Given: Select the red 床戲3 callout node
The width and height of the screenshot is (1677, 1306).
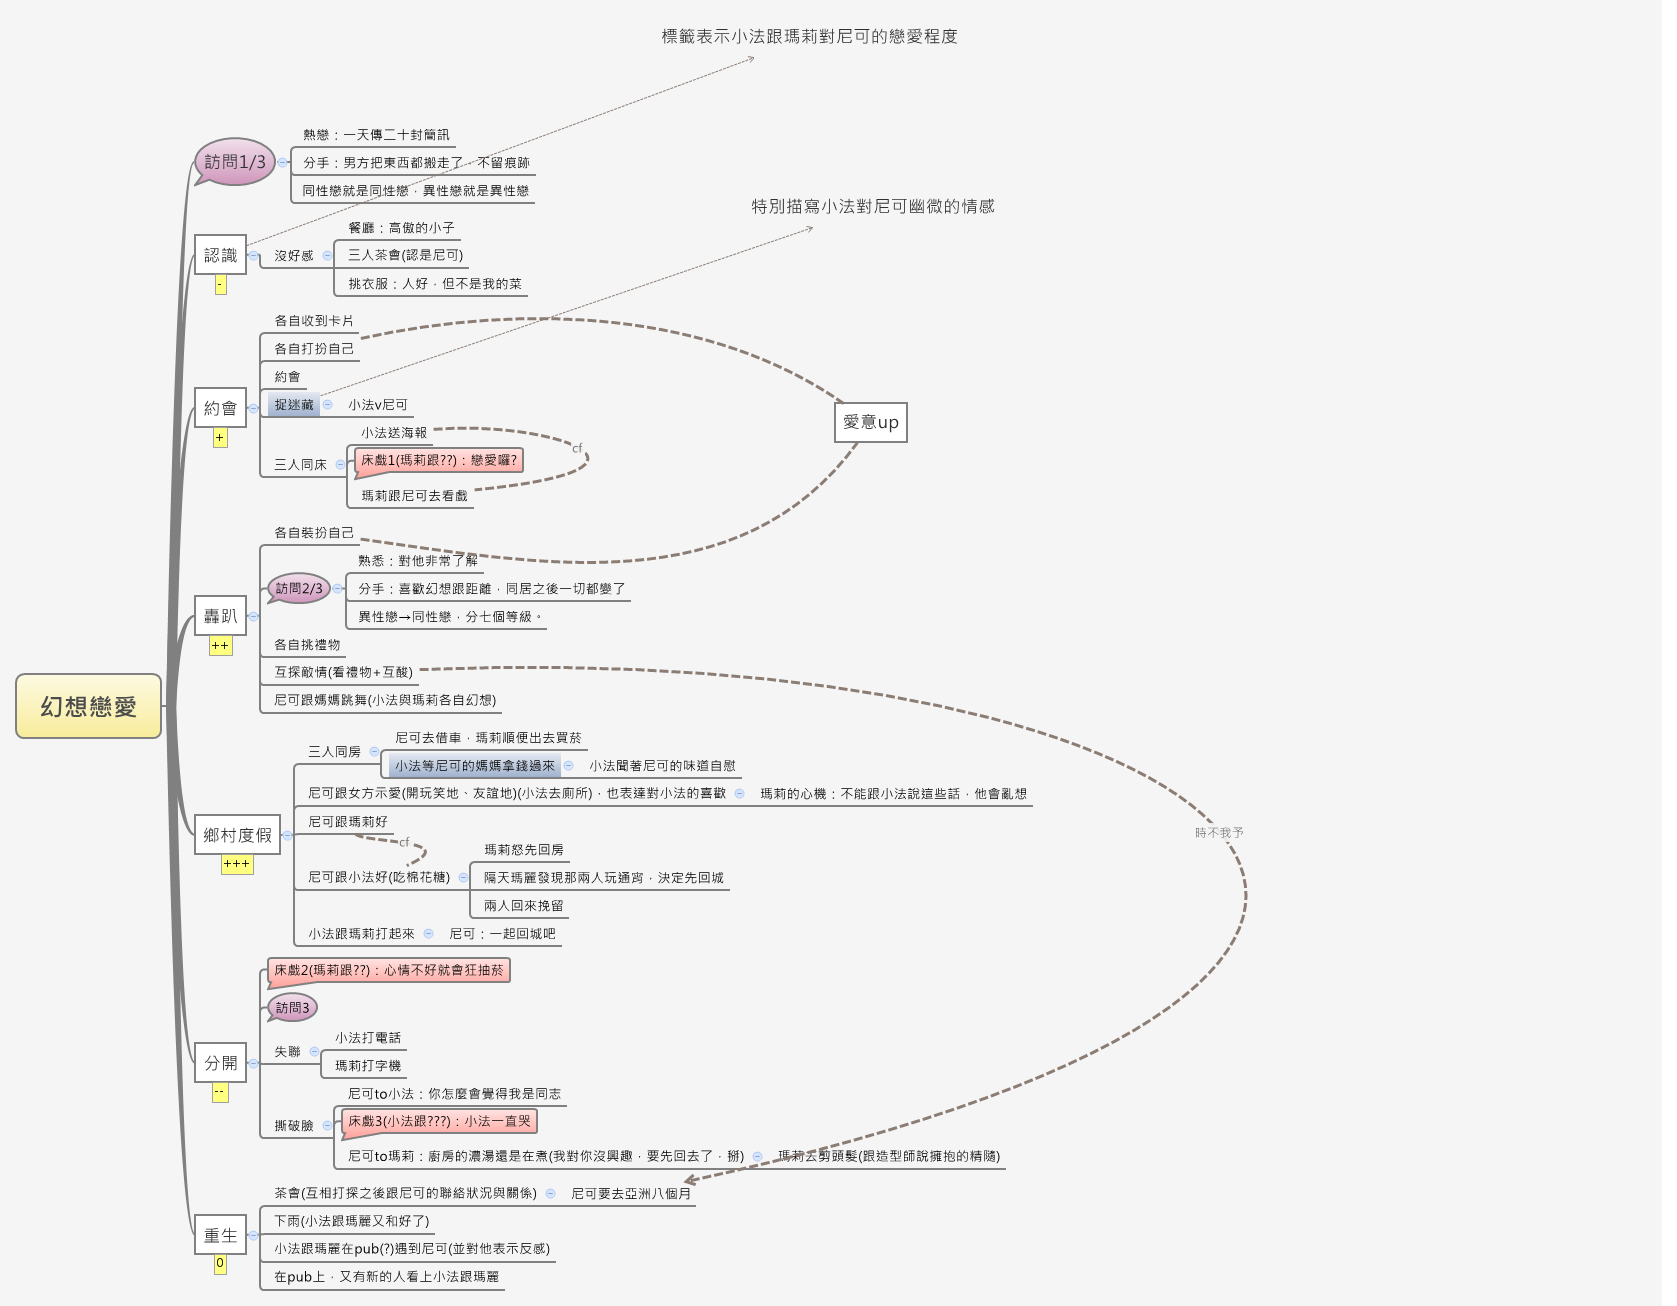Looking at the screenshot, I should pos(439,1121).
